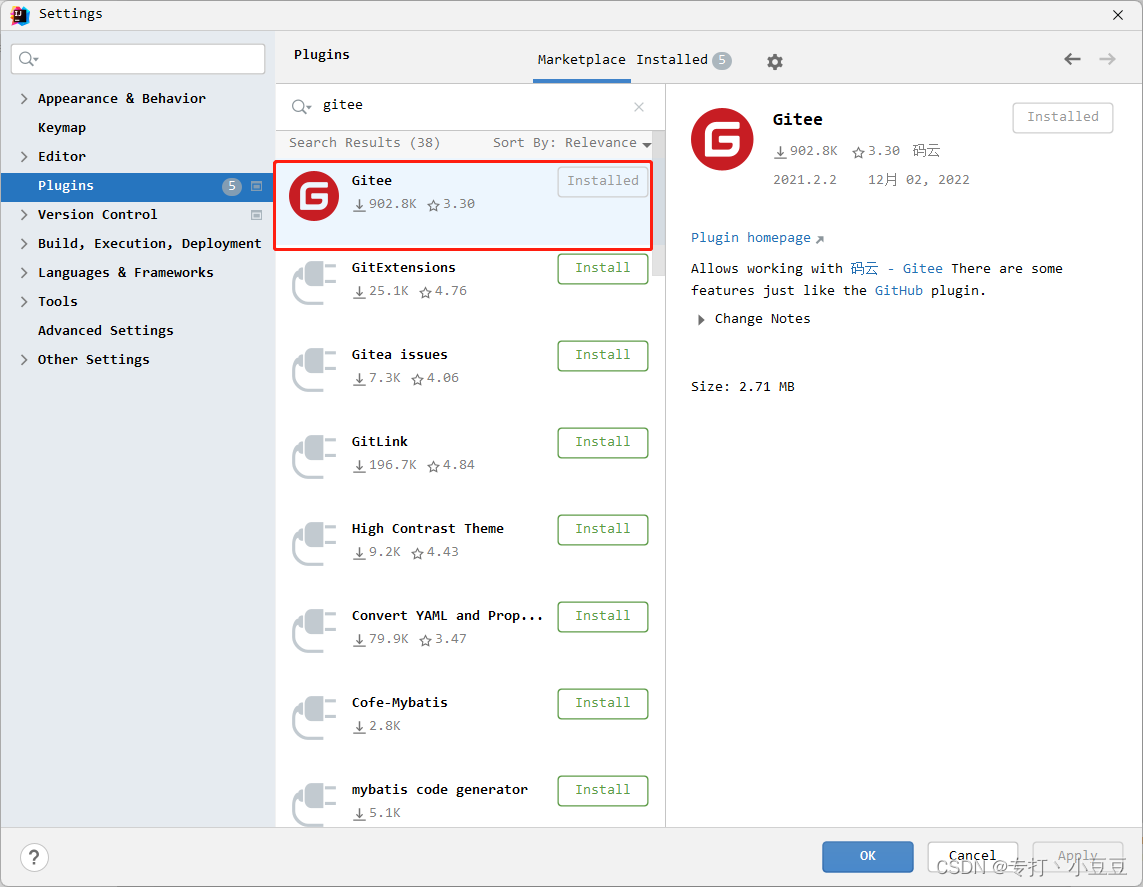Click the Cancel button
Viewport: 1143px width, 887px height.
(x=972, y=856)
